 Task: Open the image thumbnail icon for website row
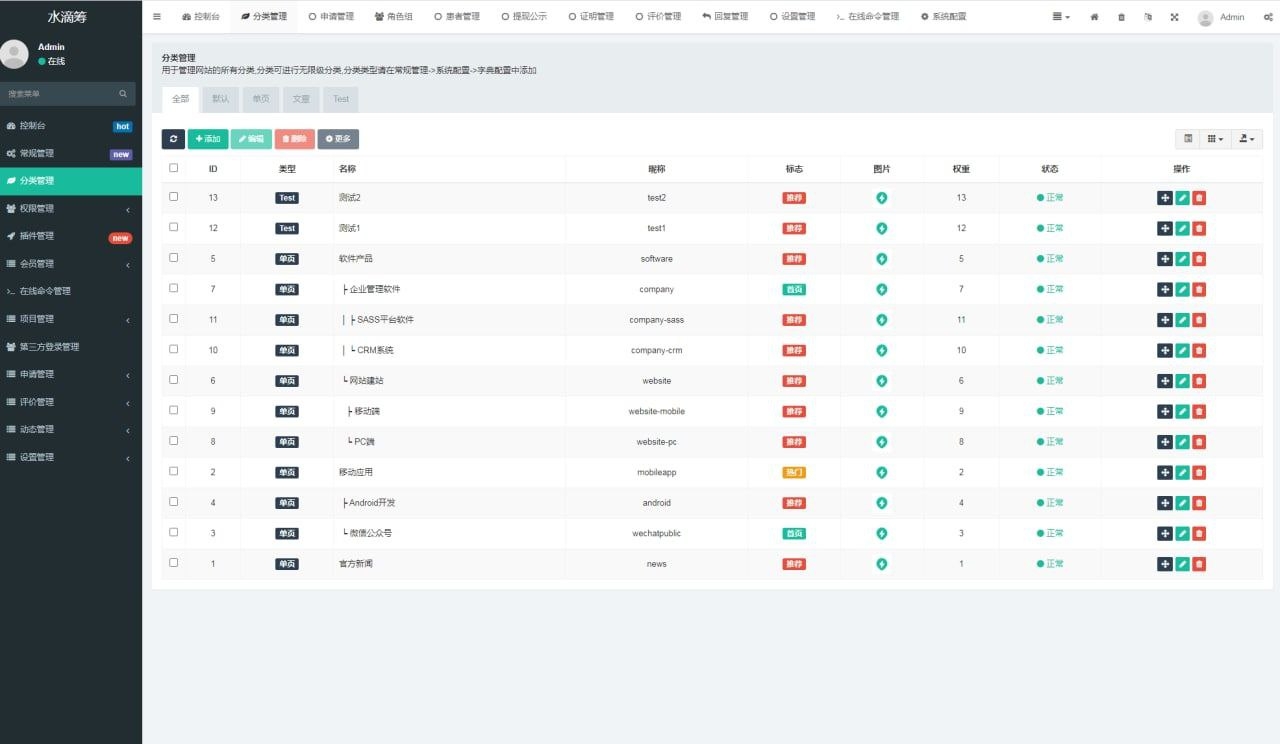click(x=881, y=381)
